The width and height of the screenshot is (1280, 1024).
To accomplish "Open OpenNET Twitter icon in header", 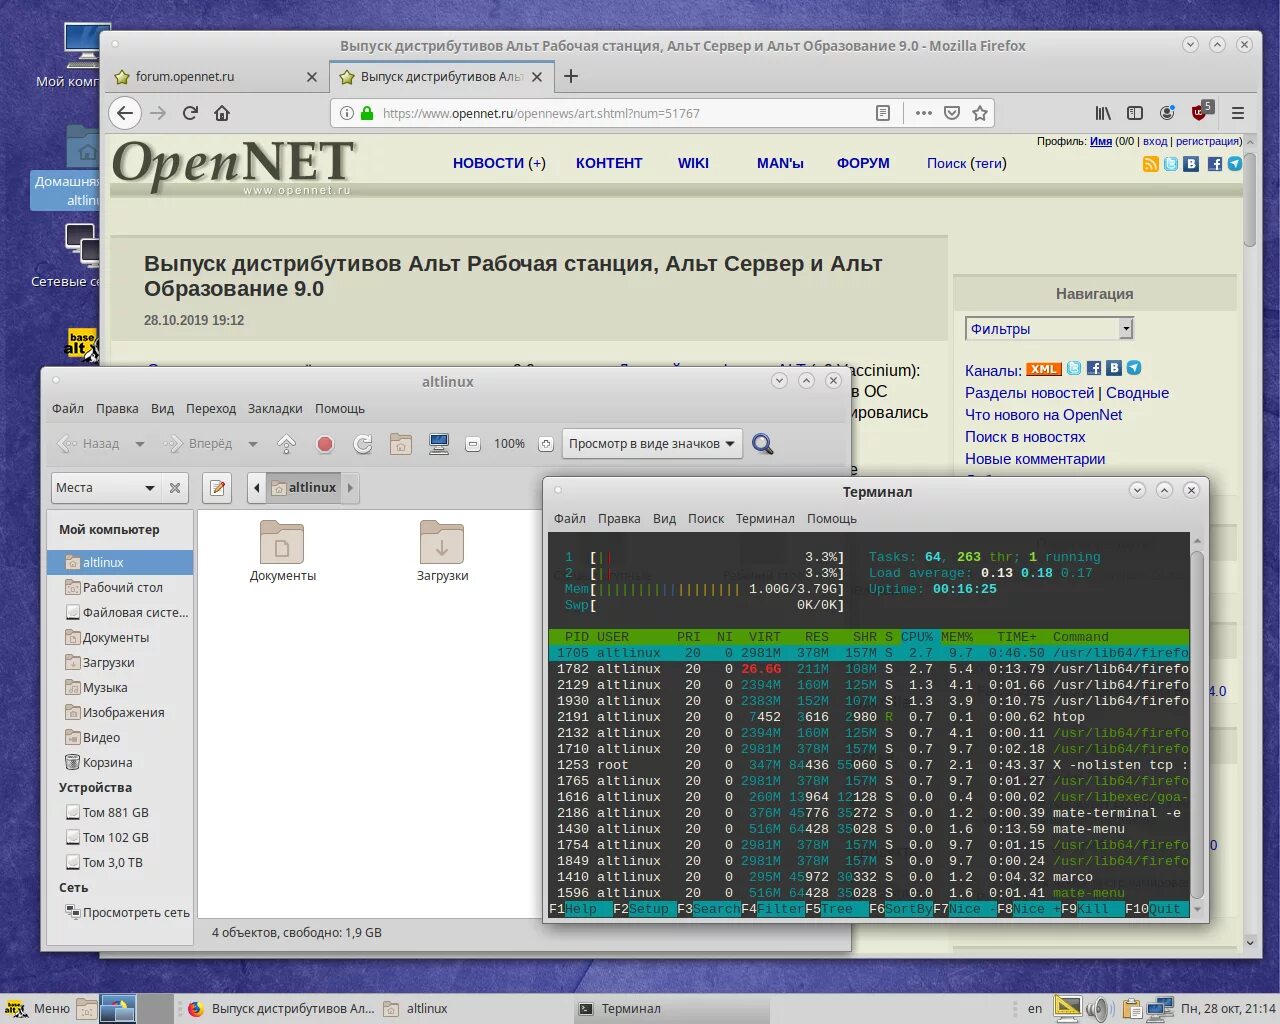I will 1171,164.
